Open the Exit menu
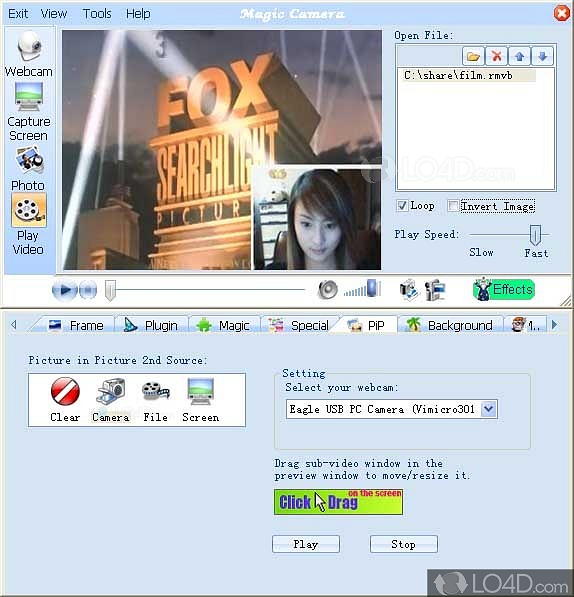The width and height of the screenshot is (574, 597). (18, 14)
